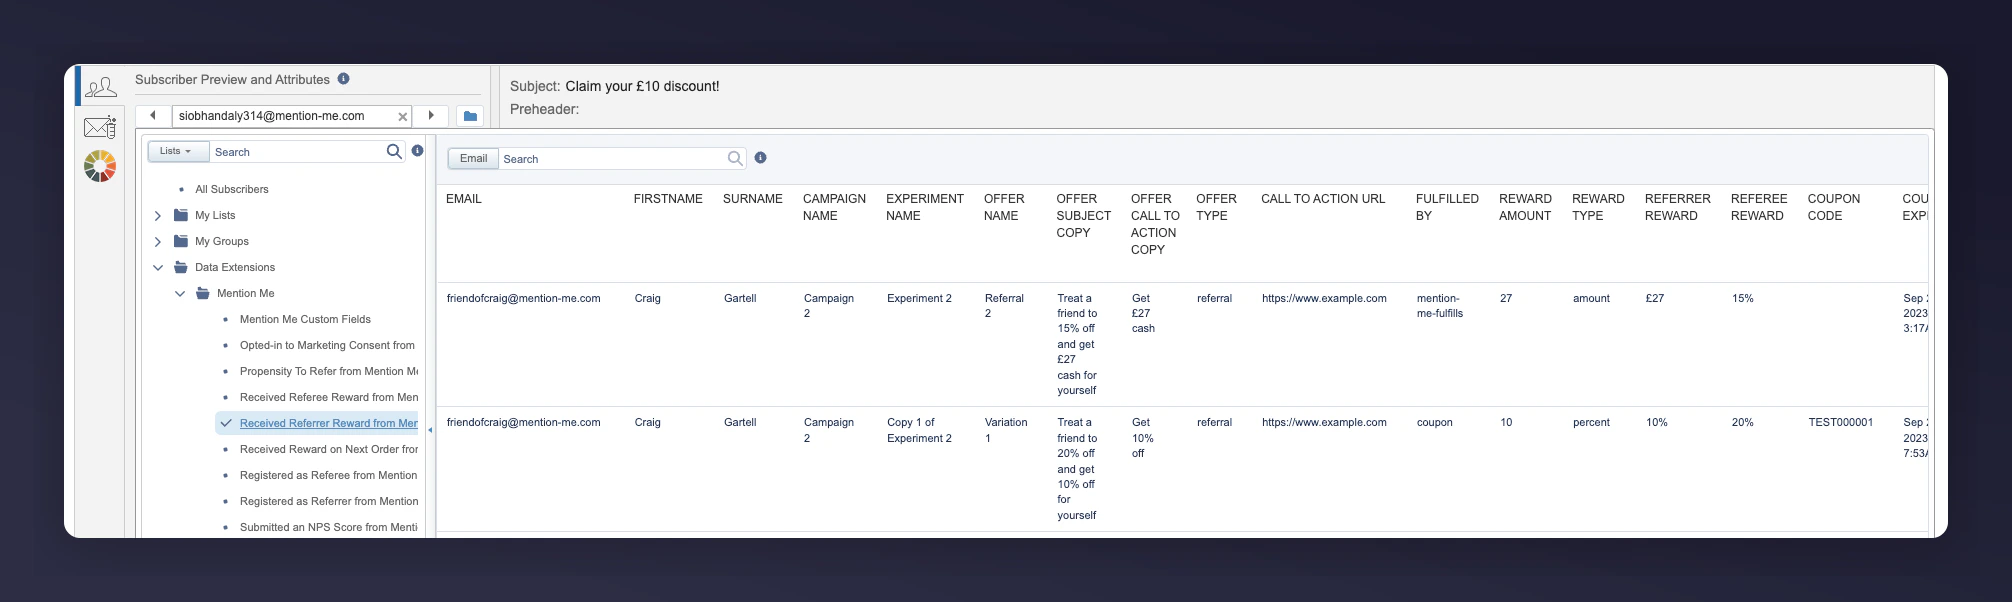Select All Subscribers
The height and width of the screenshot is (602, 2012).
pyautogui.click(x=231, y=189)
